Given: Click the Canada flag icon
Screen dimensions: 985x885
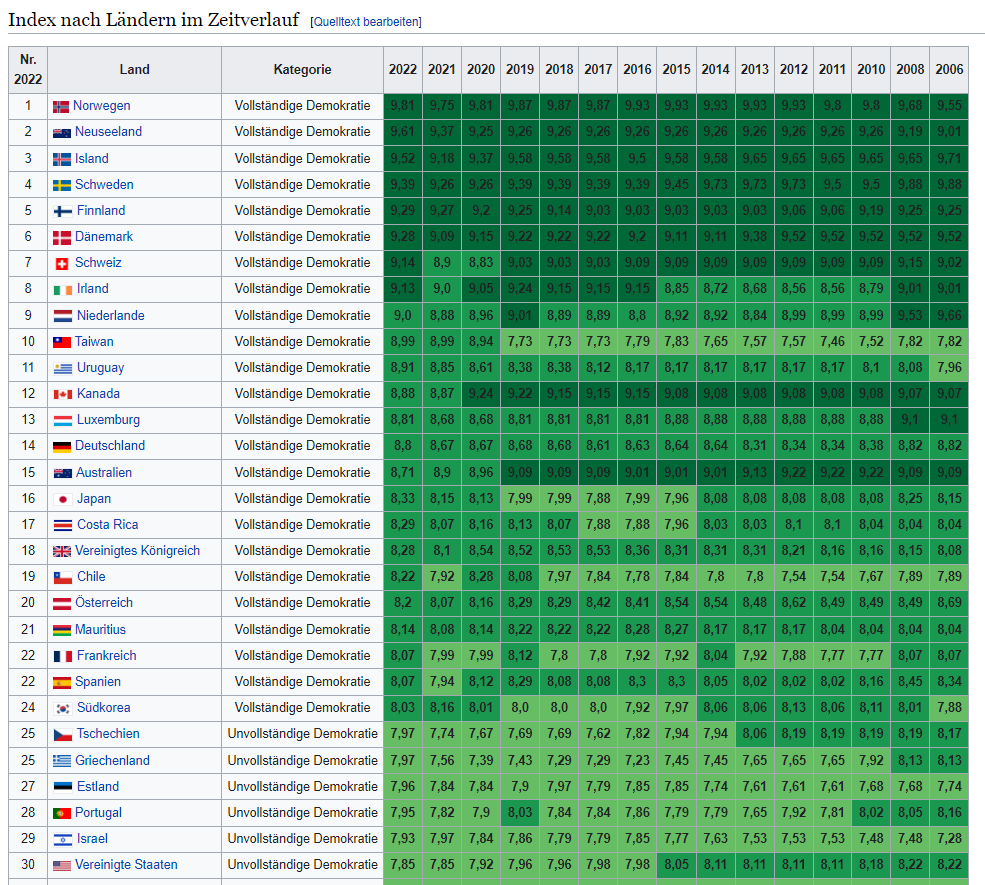Looking at the screenshot, I should [x=63, y=394].
